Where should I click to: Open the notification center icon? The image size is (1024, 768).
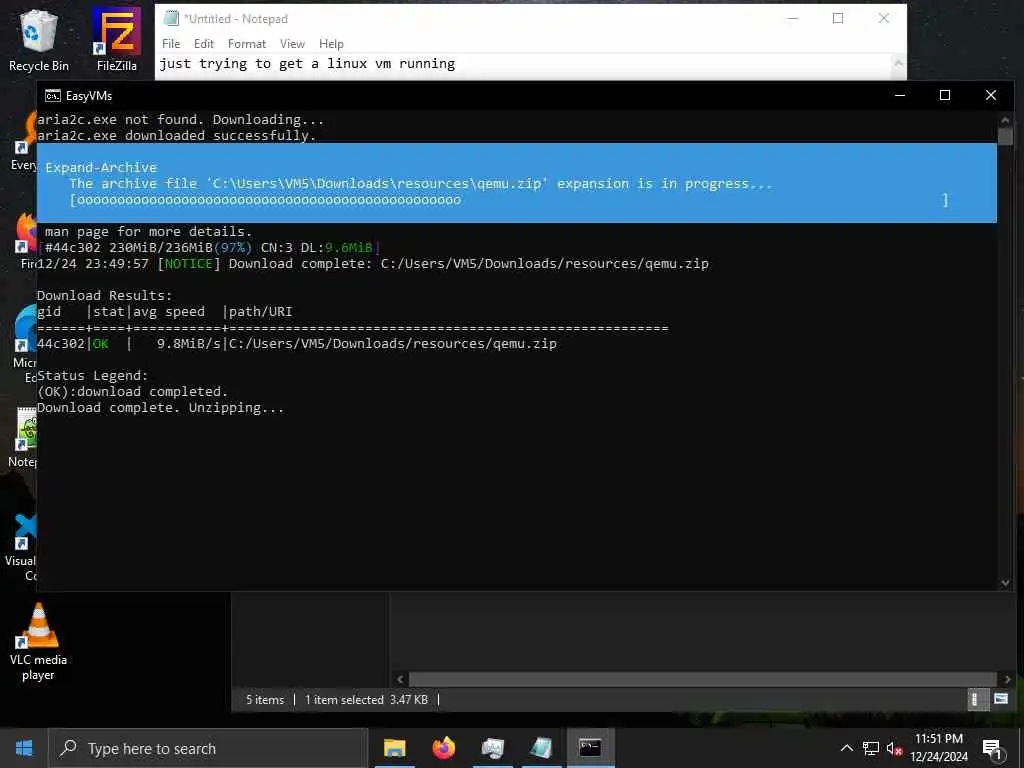pos(992,748)
